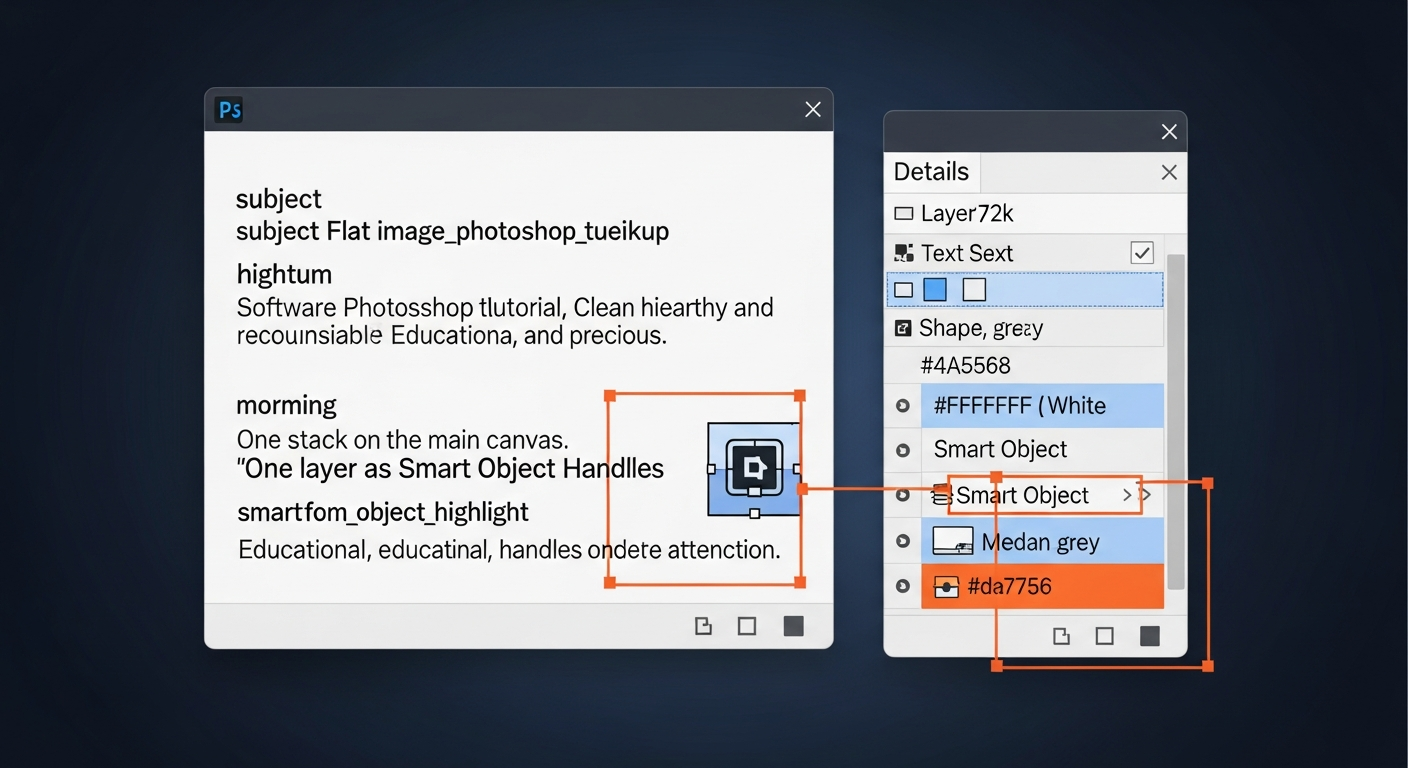This screenshot has height=768, width=1408.
Task: Click the 'One layer as Smart Object Handlles' line
Action: tap(450, 469)
